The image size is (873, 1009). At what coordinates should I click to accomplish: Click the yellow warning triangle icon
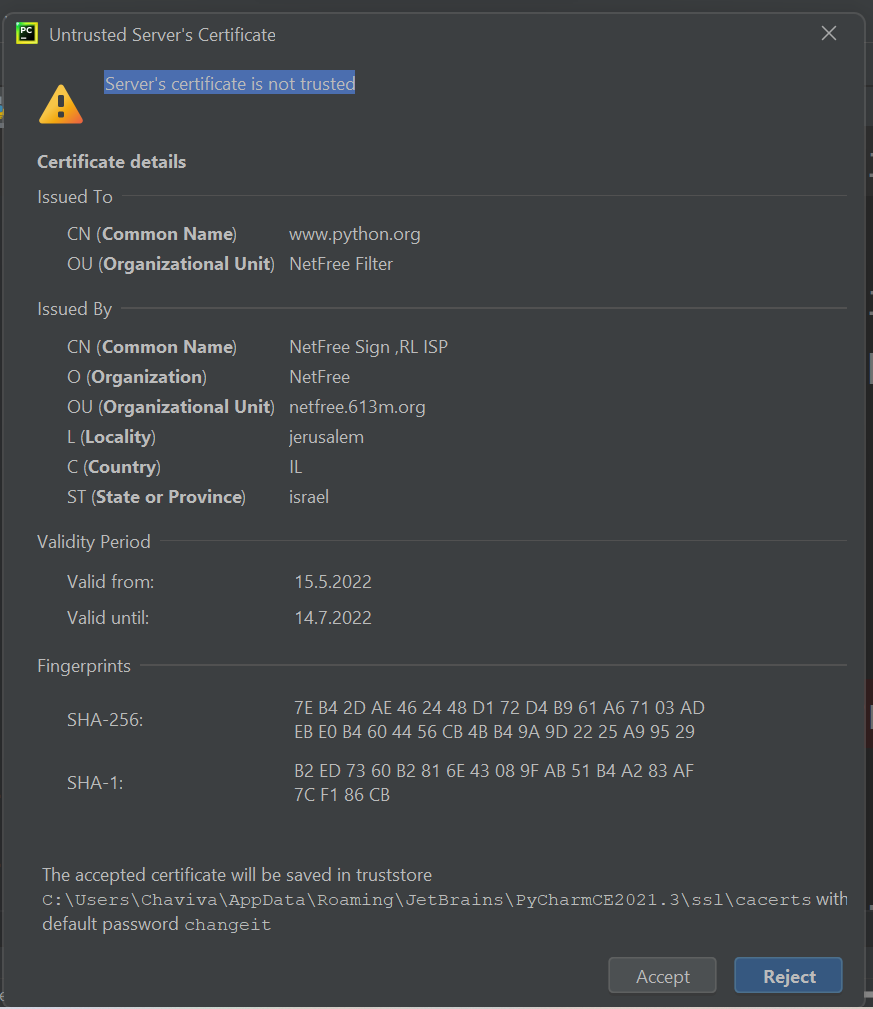coord(60,104)
